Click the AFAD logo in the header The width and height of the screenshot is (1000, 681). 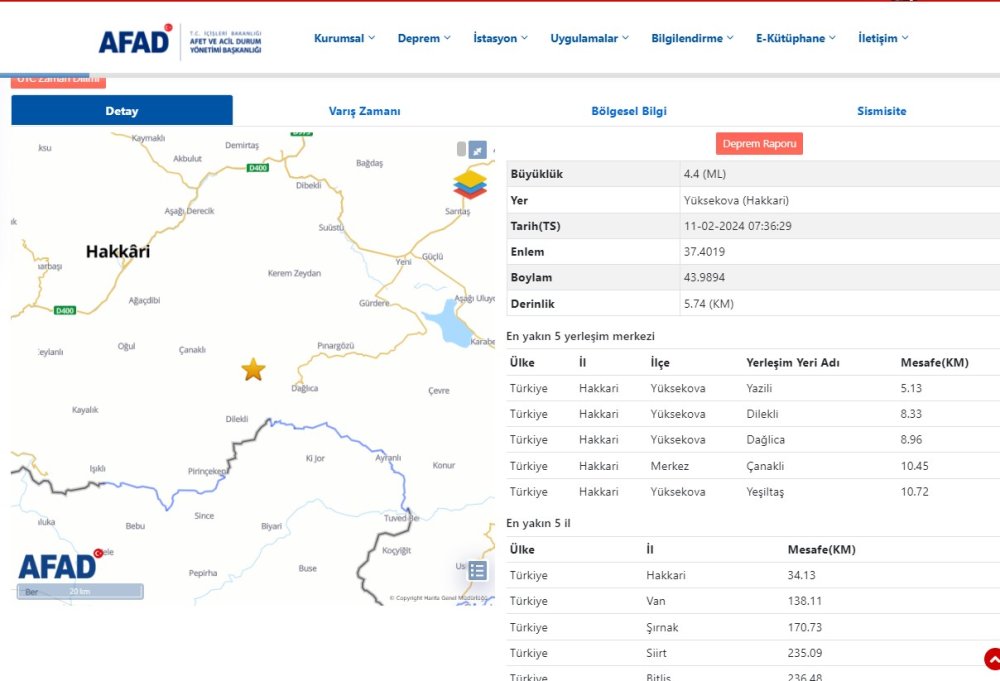coord(133,41)
